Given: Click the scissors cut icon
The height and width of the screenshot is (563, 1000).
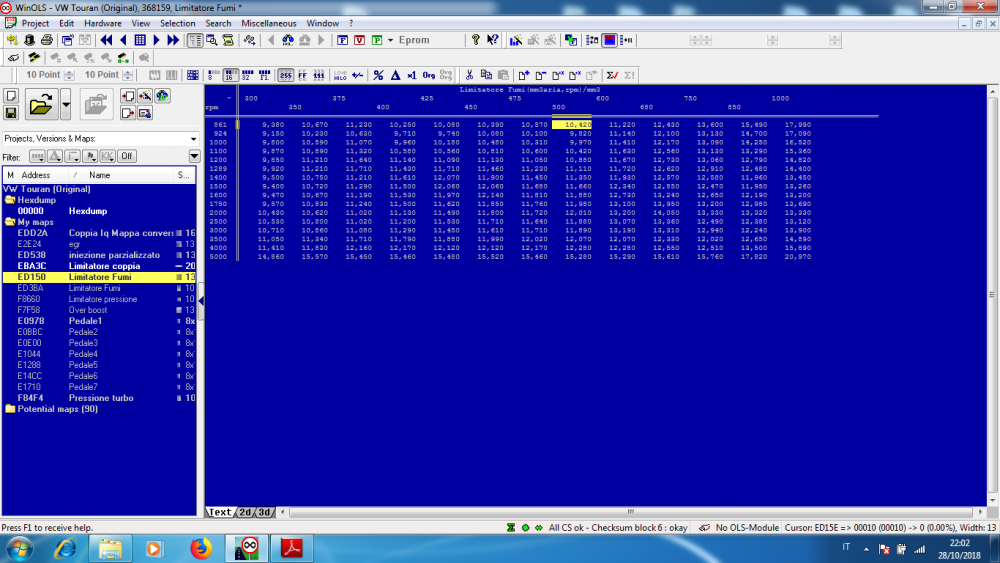Looking at the screenshot, I should pos(469,75).
